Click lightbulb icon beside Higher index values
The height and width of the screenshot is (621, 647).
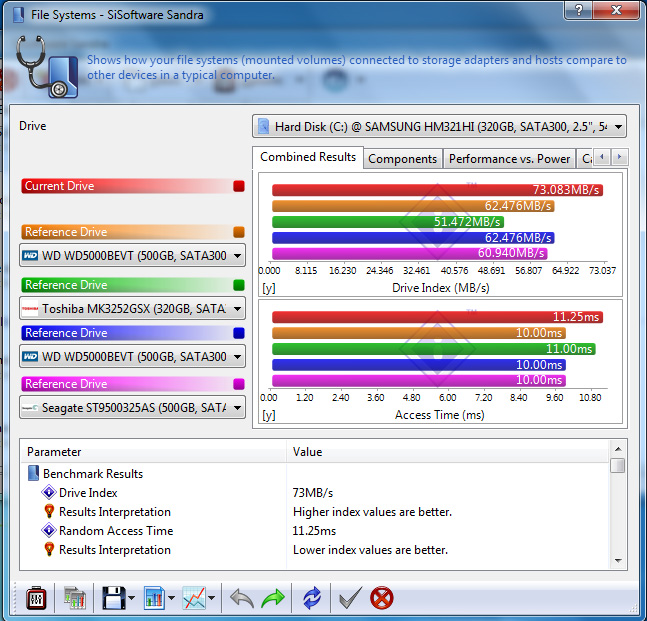[x=49, y=512]
